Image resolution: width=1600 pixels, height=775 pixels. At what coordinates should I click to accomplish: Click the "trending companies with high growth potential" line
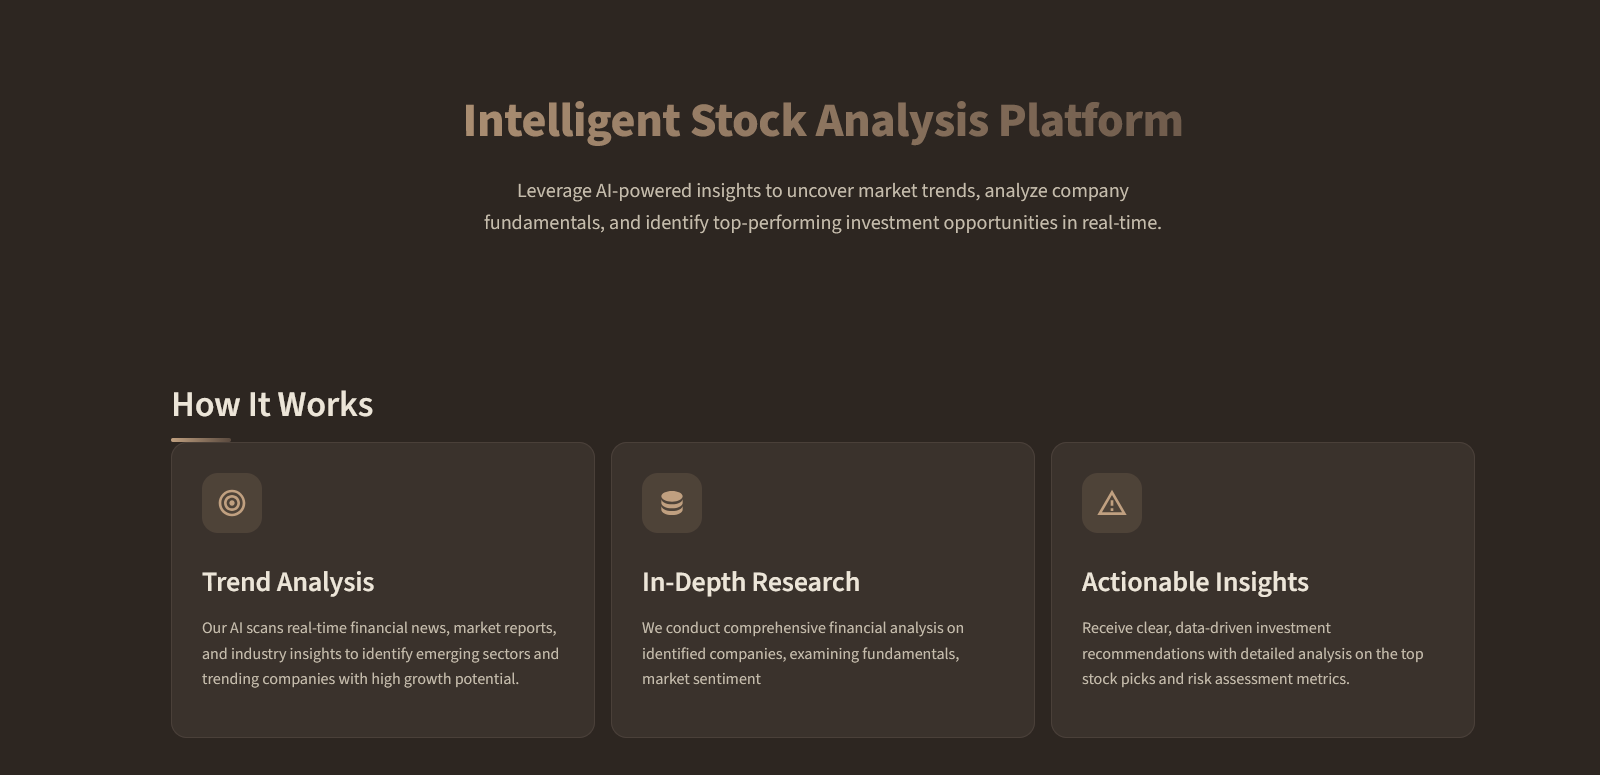point(360,679)
